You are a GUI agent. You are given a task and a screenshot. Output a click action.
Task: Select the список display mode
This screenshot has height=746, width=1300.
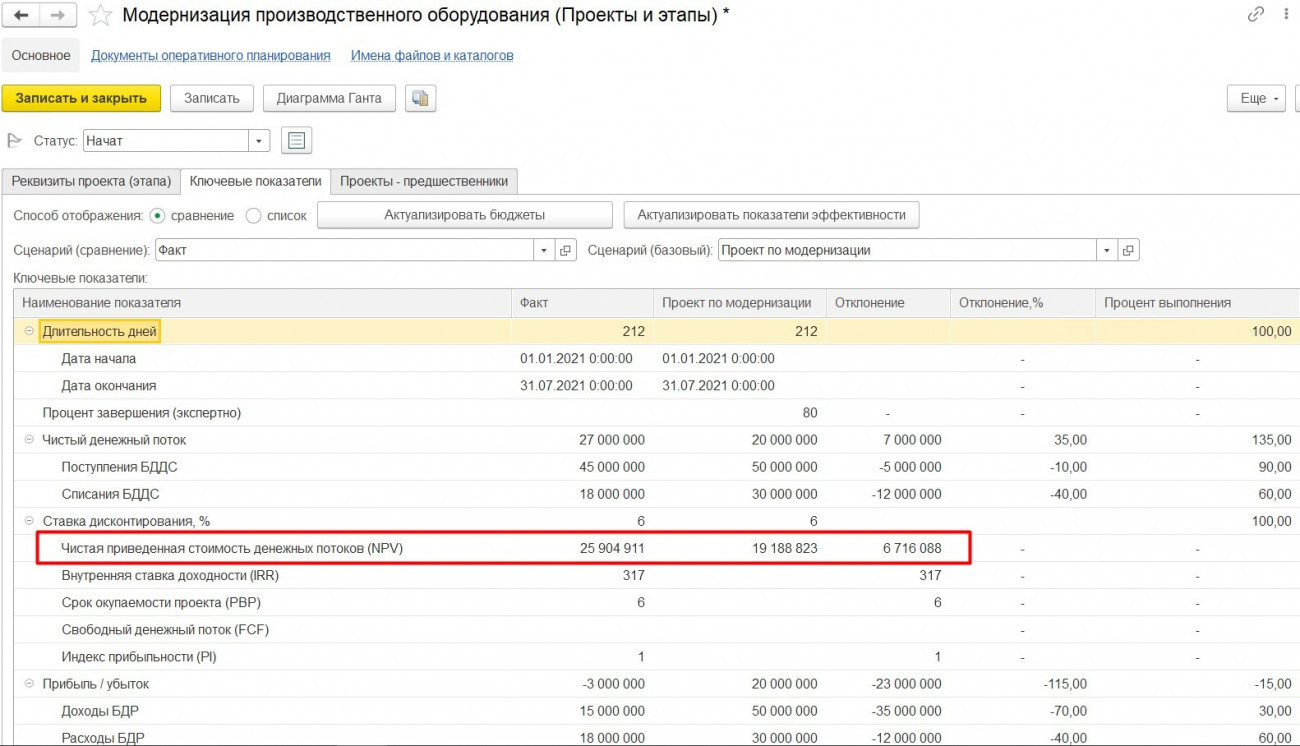[x=253, y=215]
